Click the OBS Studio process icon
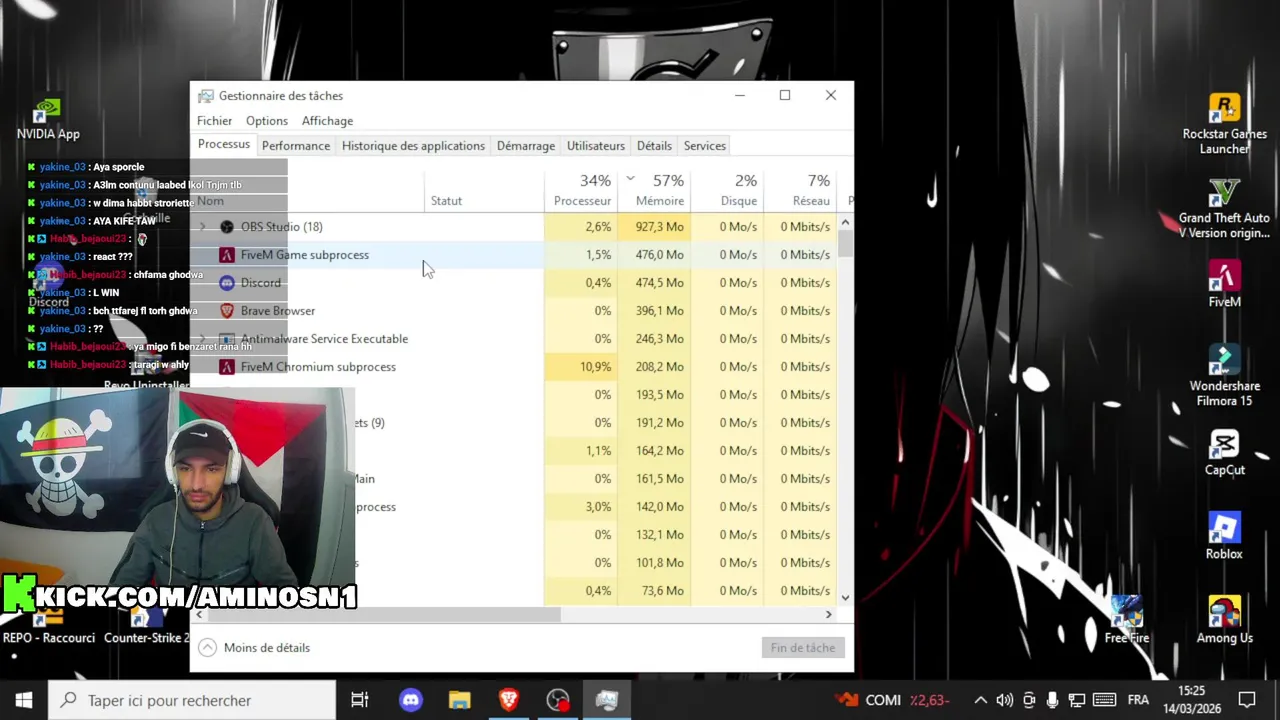The image size is (1280, 720). pos(227,227)
